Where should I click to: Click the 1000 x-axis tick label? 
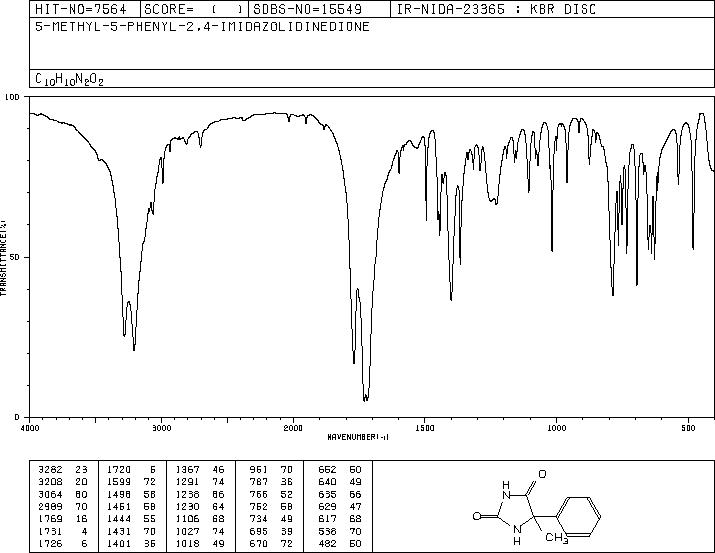pyautogui.click(x=556, y=428)
